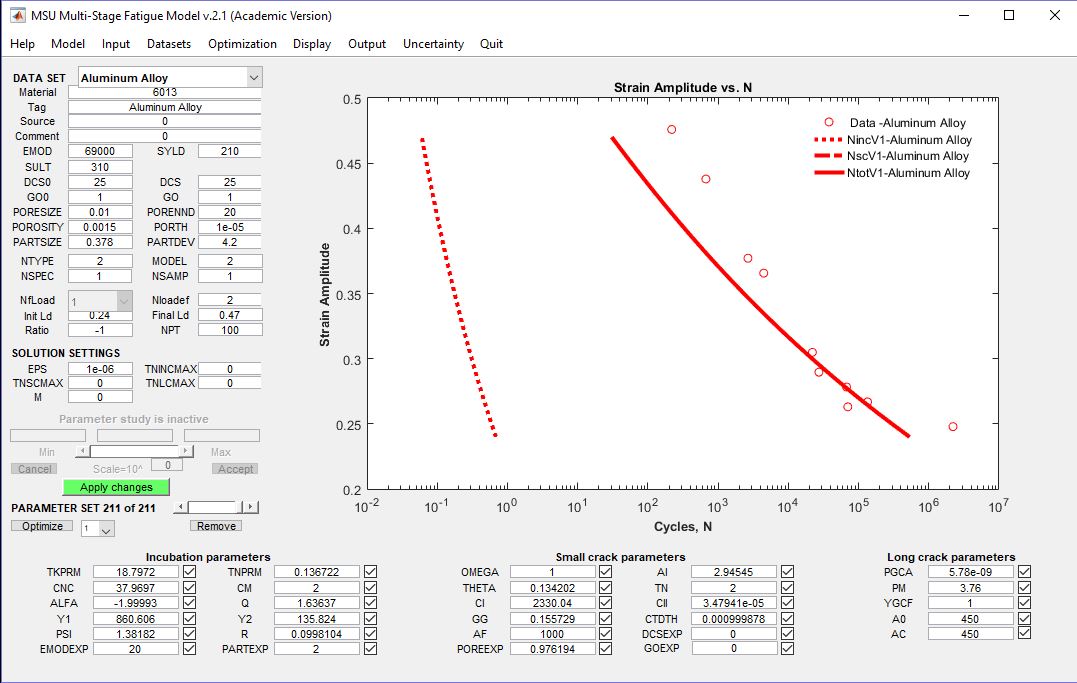
Task: Click the EMOD input field
Action: 100,151
